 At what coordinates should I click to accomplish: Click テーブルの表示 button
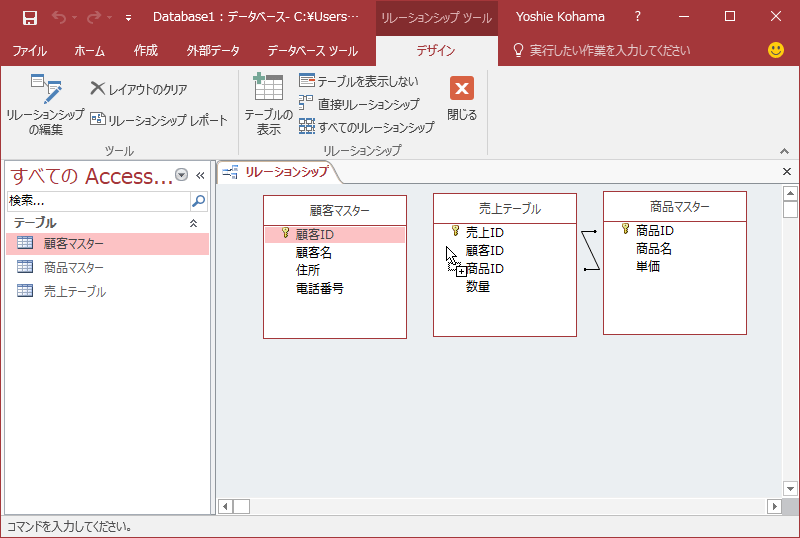(268, 105)
